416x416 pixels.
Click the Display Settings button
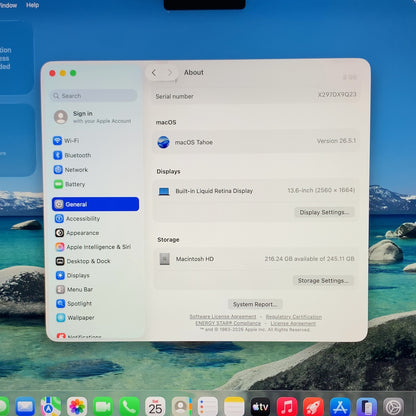coord(324,212)
